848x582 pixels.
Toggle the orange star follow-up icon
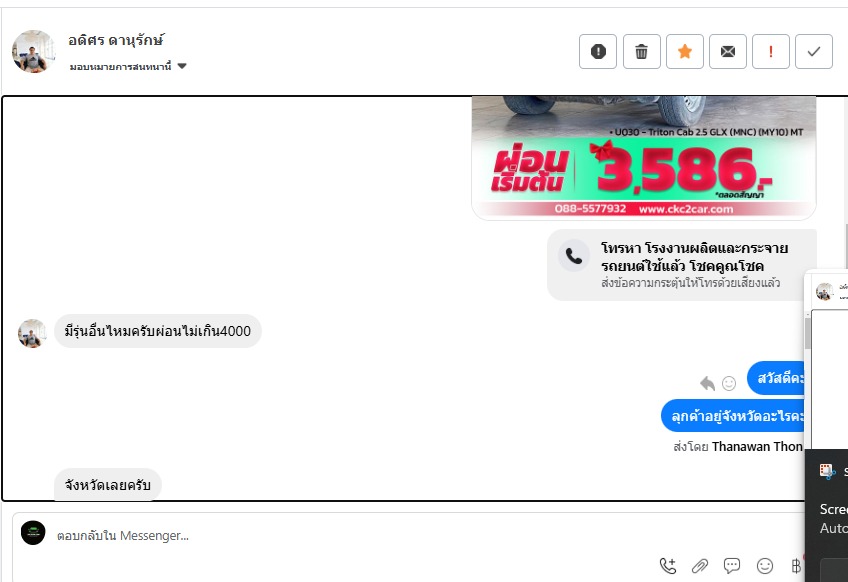click(x=685, y=51)
